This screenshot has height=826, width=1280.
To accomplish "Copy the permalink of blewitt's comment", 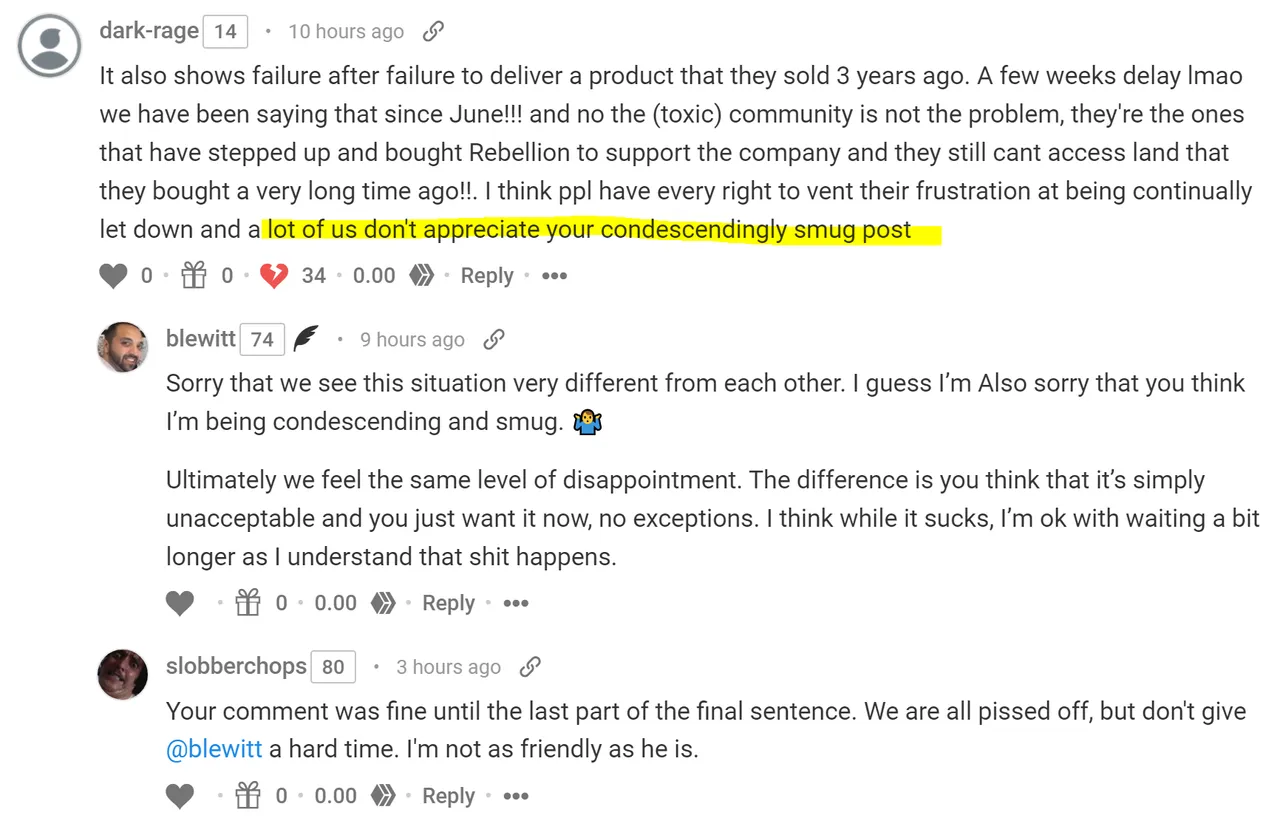I will [493, 340].
